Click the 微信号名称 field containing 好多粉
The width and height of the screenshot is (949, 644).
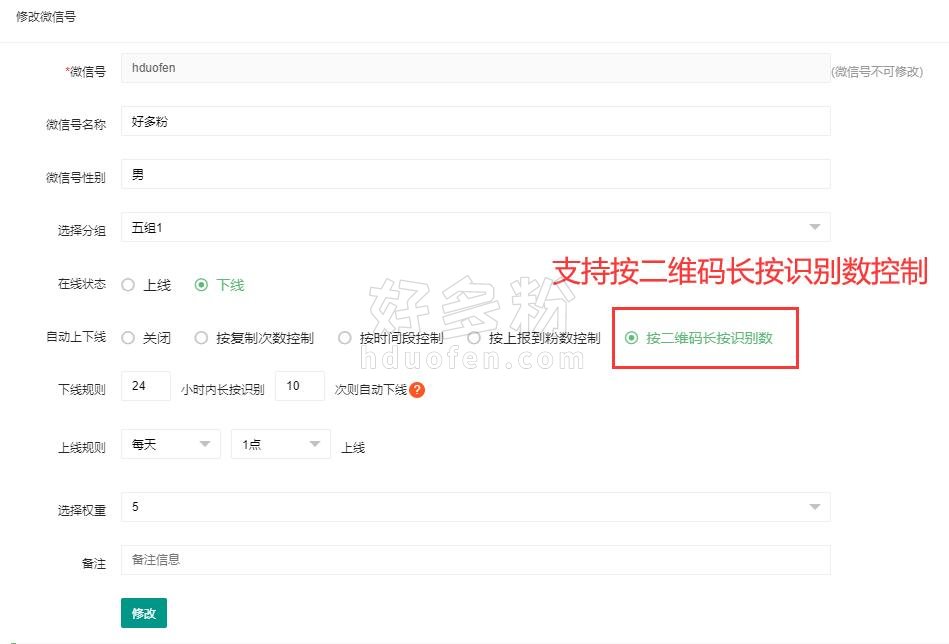[x=475, y=121]
